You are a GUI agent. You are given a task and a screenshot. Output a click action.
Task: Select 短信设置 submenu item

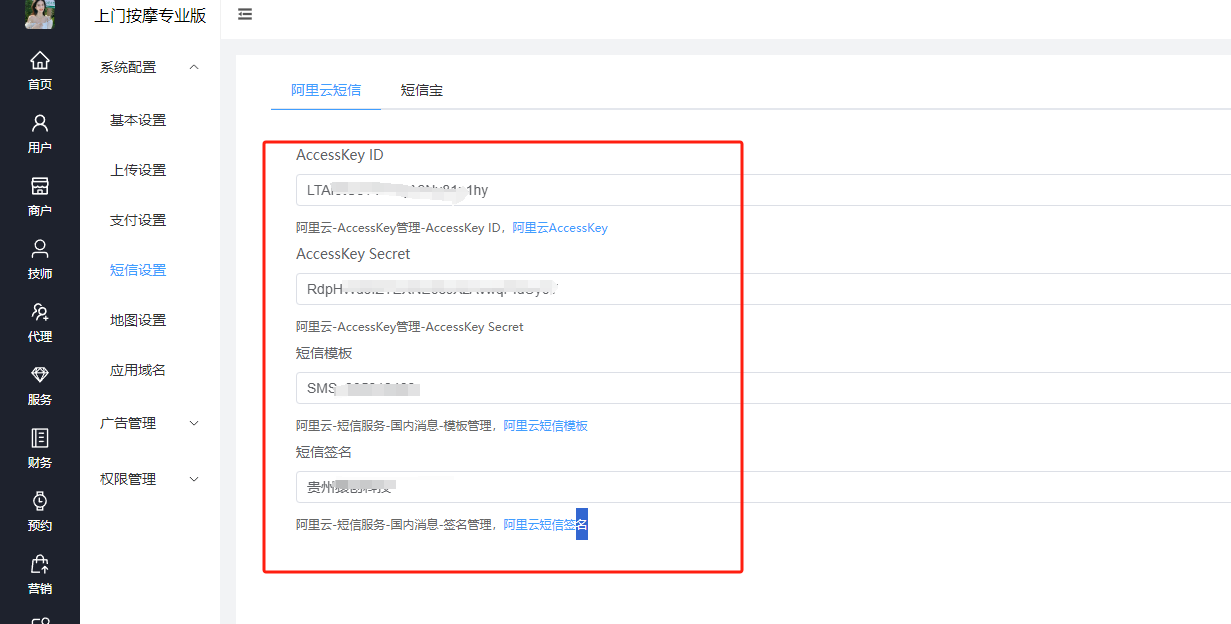[x=138, y=270]
